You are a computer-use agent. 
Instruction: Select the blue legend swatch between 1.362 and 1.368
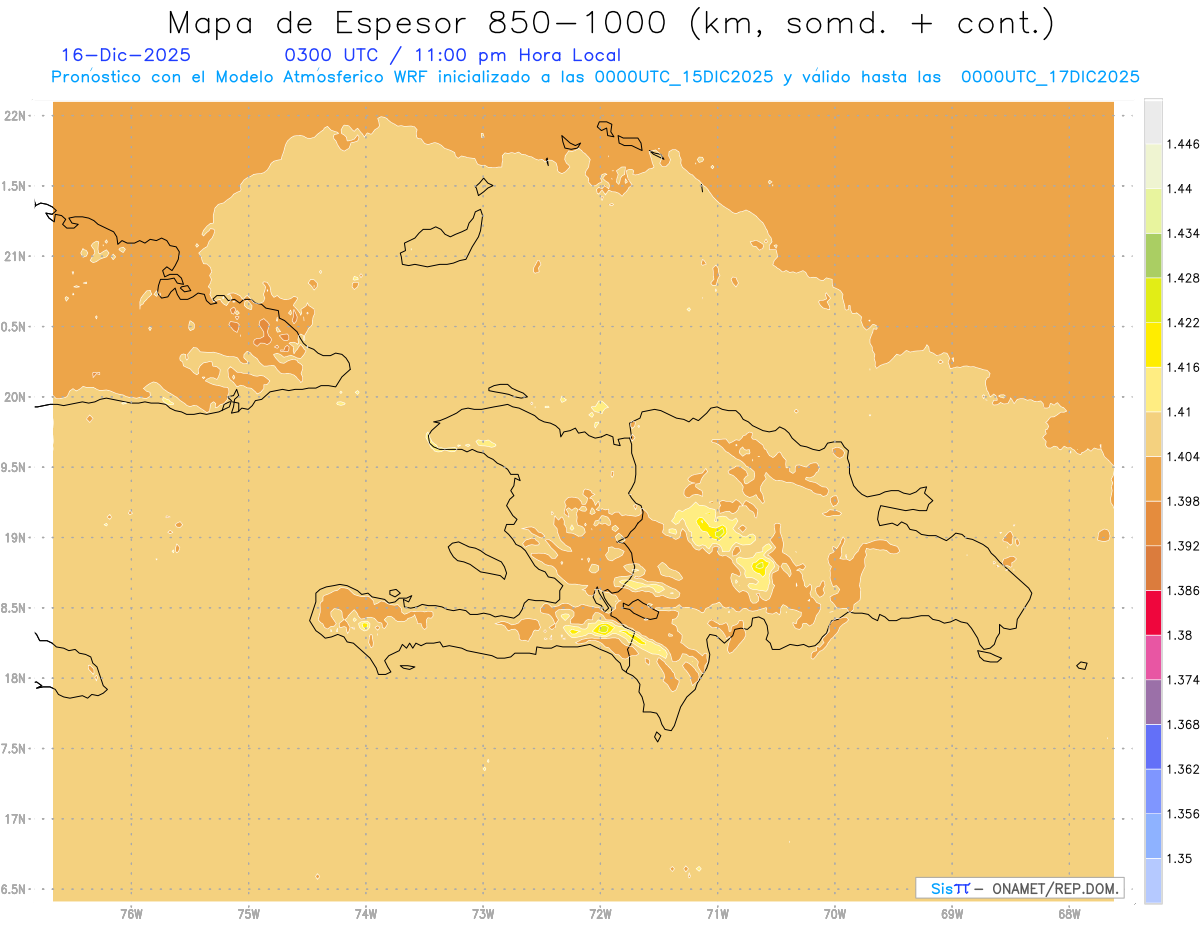coord(1153,746)
